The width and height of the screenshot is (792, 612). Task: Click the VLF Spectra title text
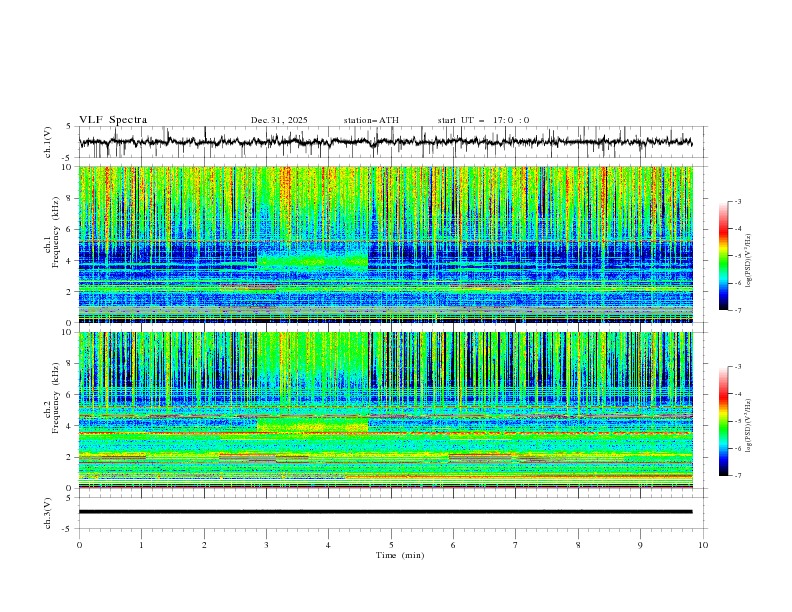point(113,120)
